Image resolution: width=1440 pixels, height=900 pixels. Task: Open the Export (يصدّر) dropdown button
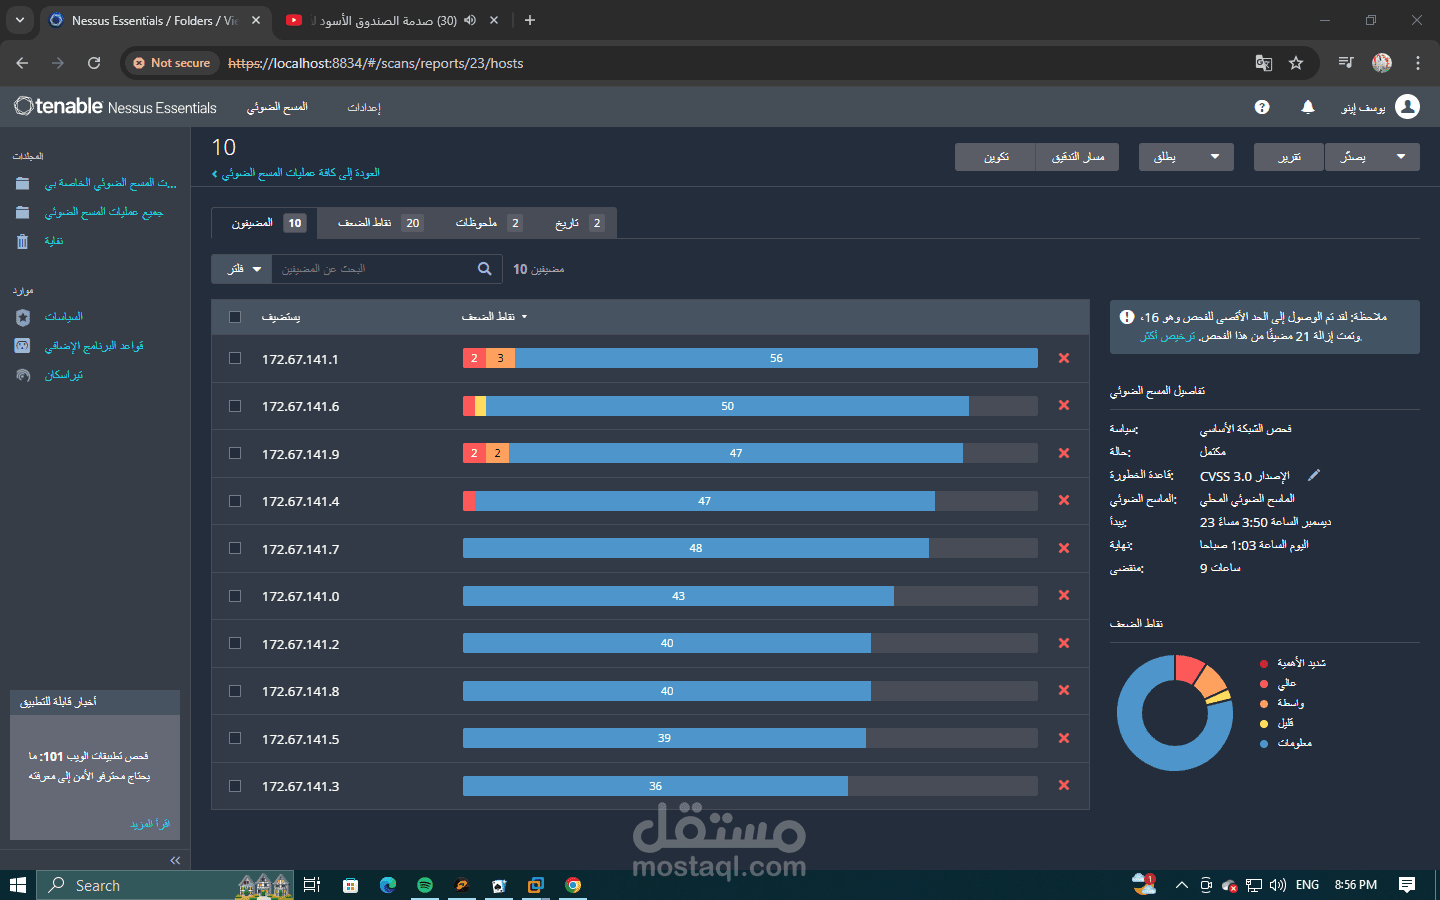[1372, 157]
